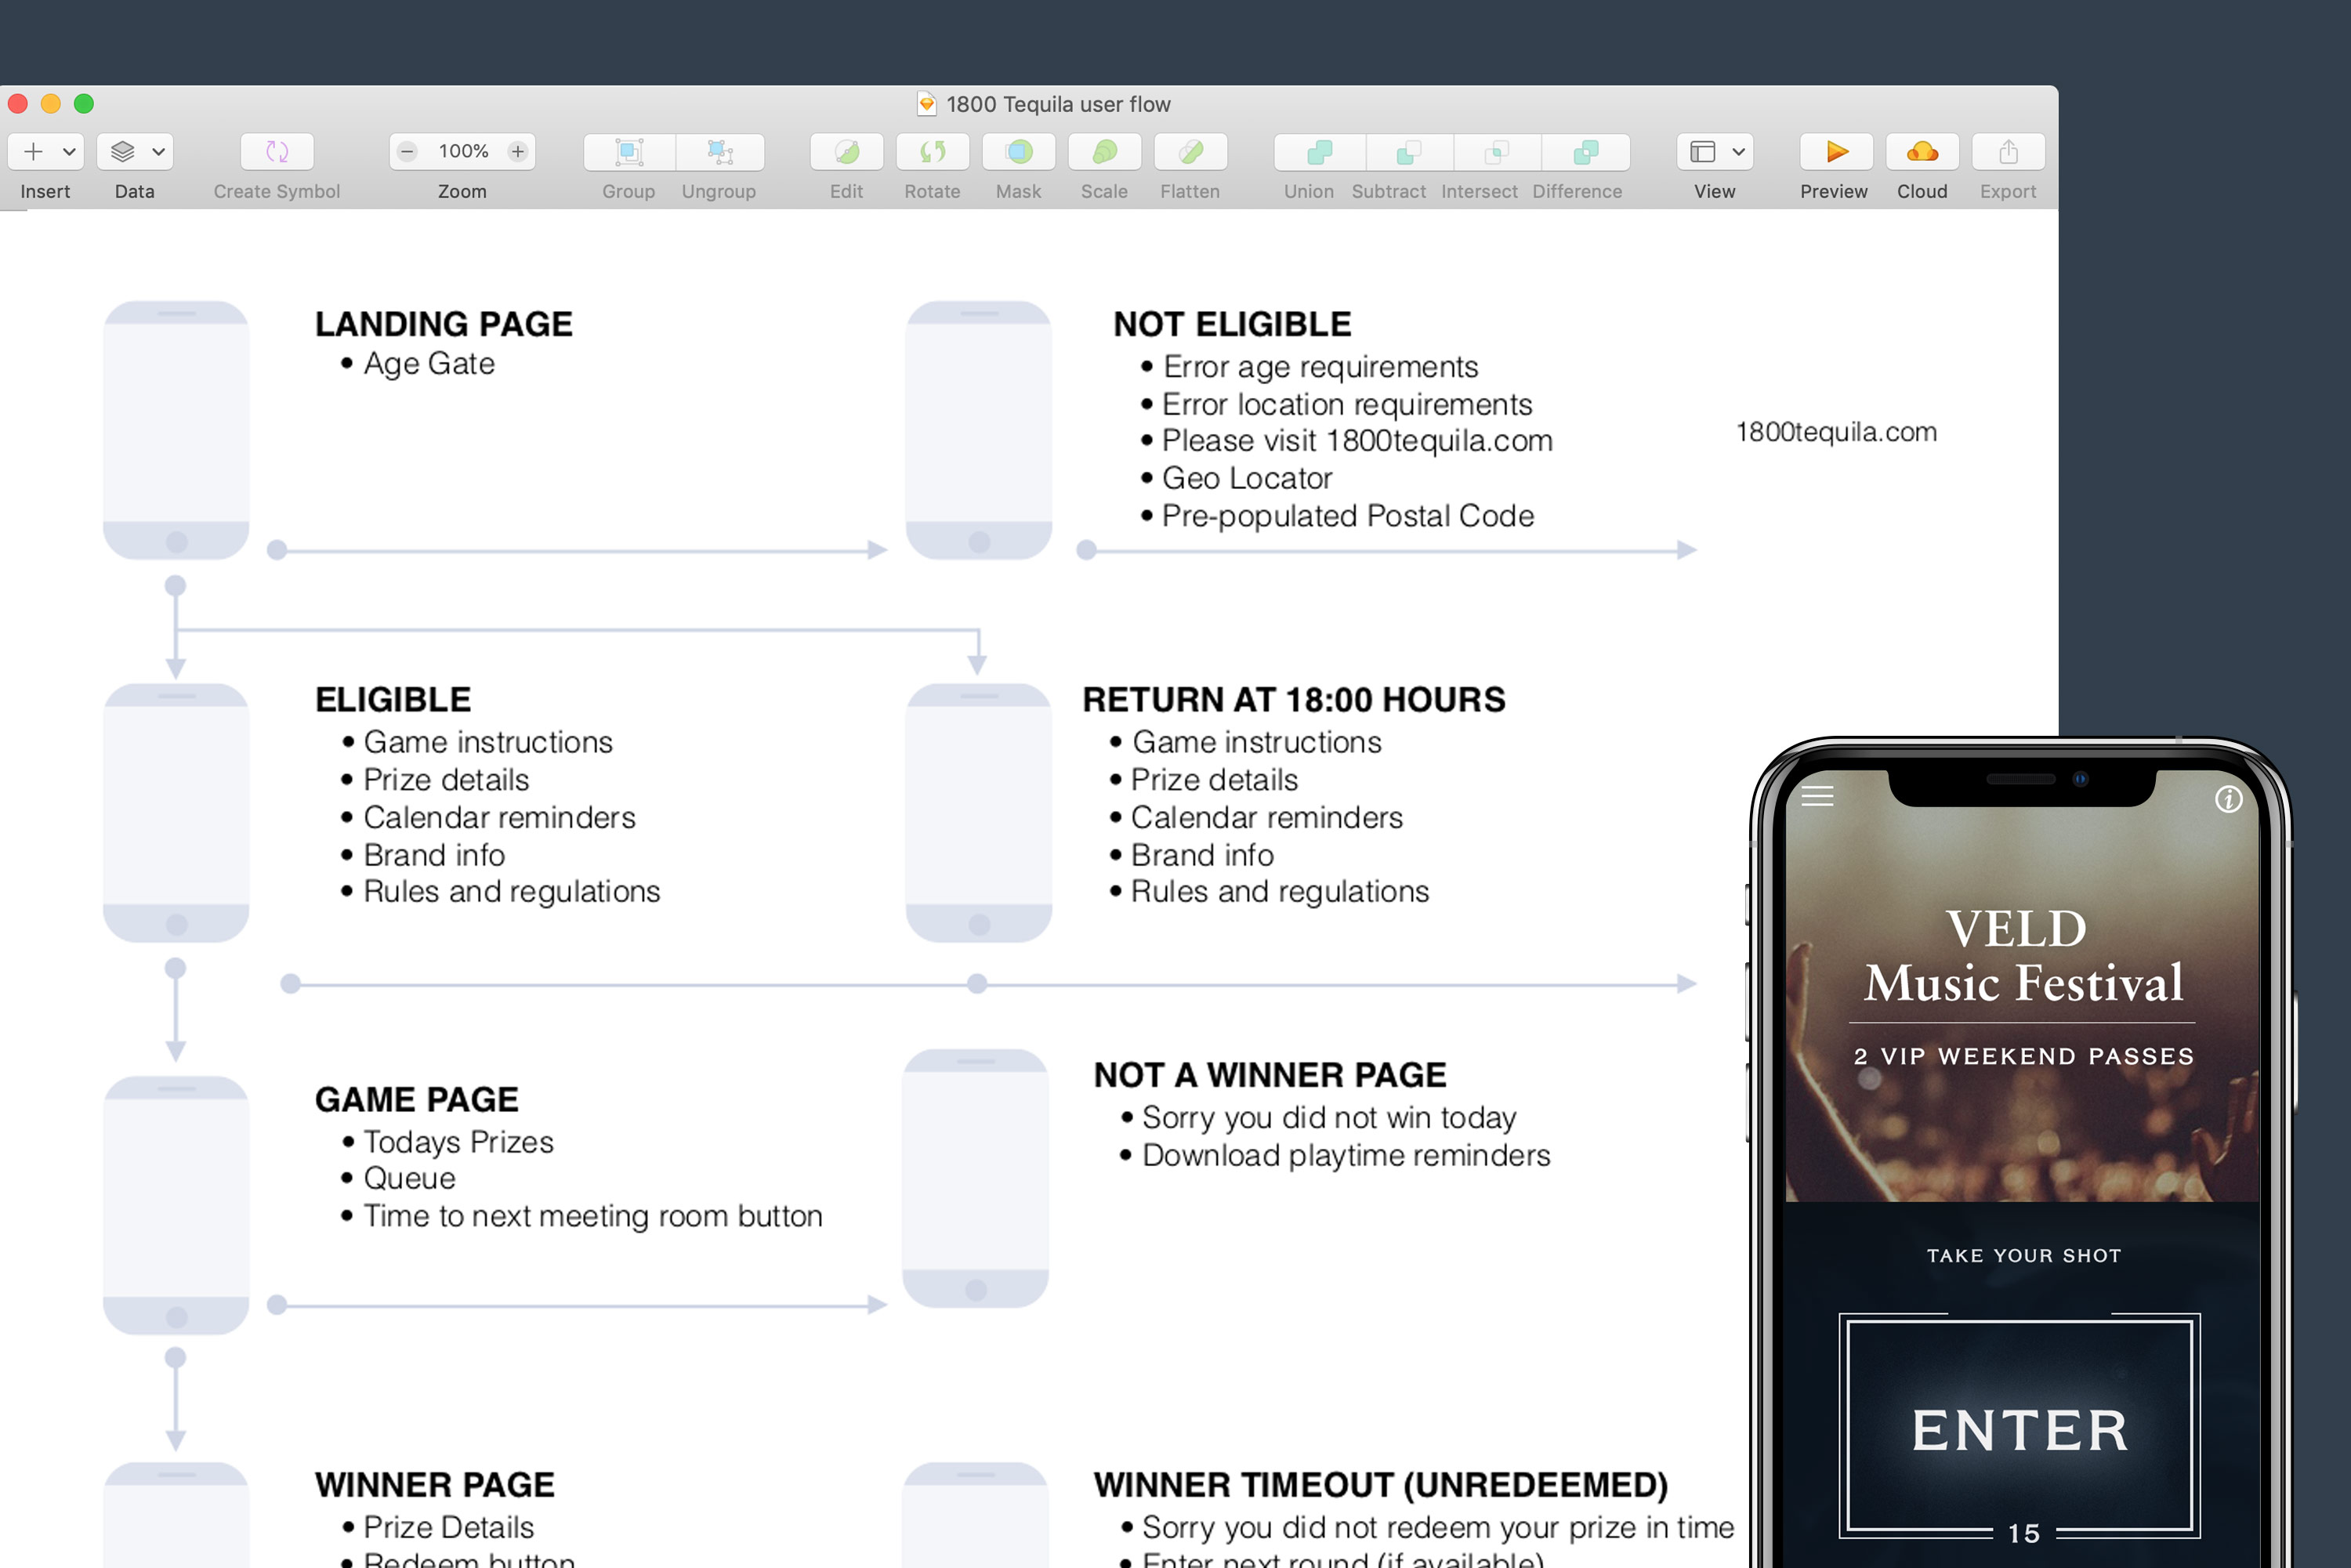The width and height of the screenshot is (2351, 1568).
Task: Click the Create Symbol icon
Action: coord(277,152)
